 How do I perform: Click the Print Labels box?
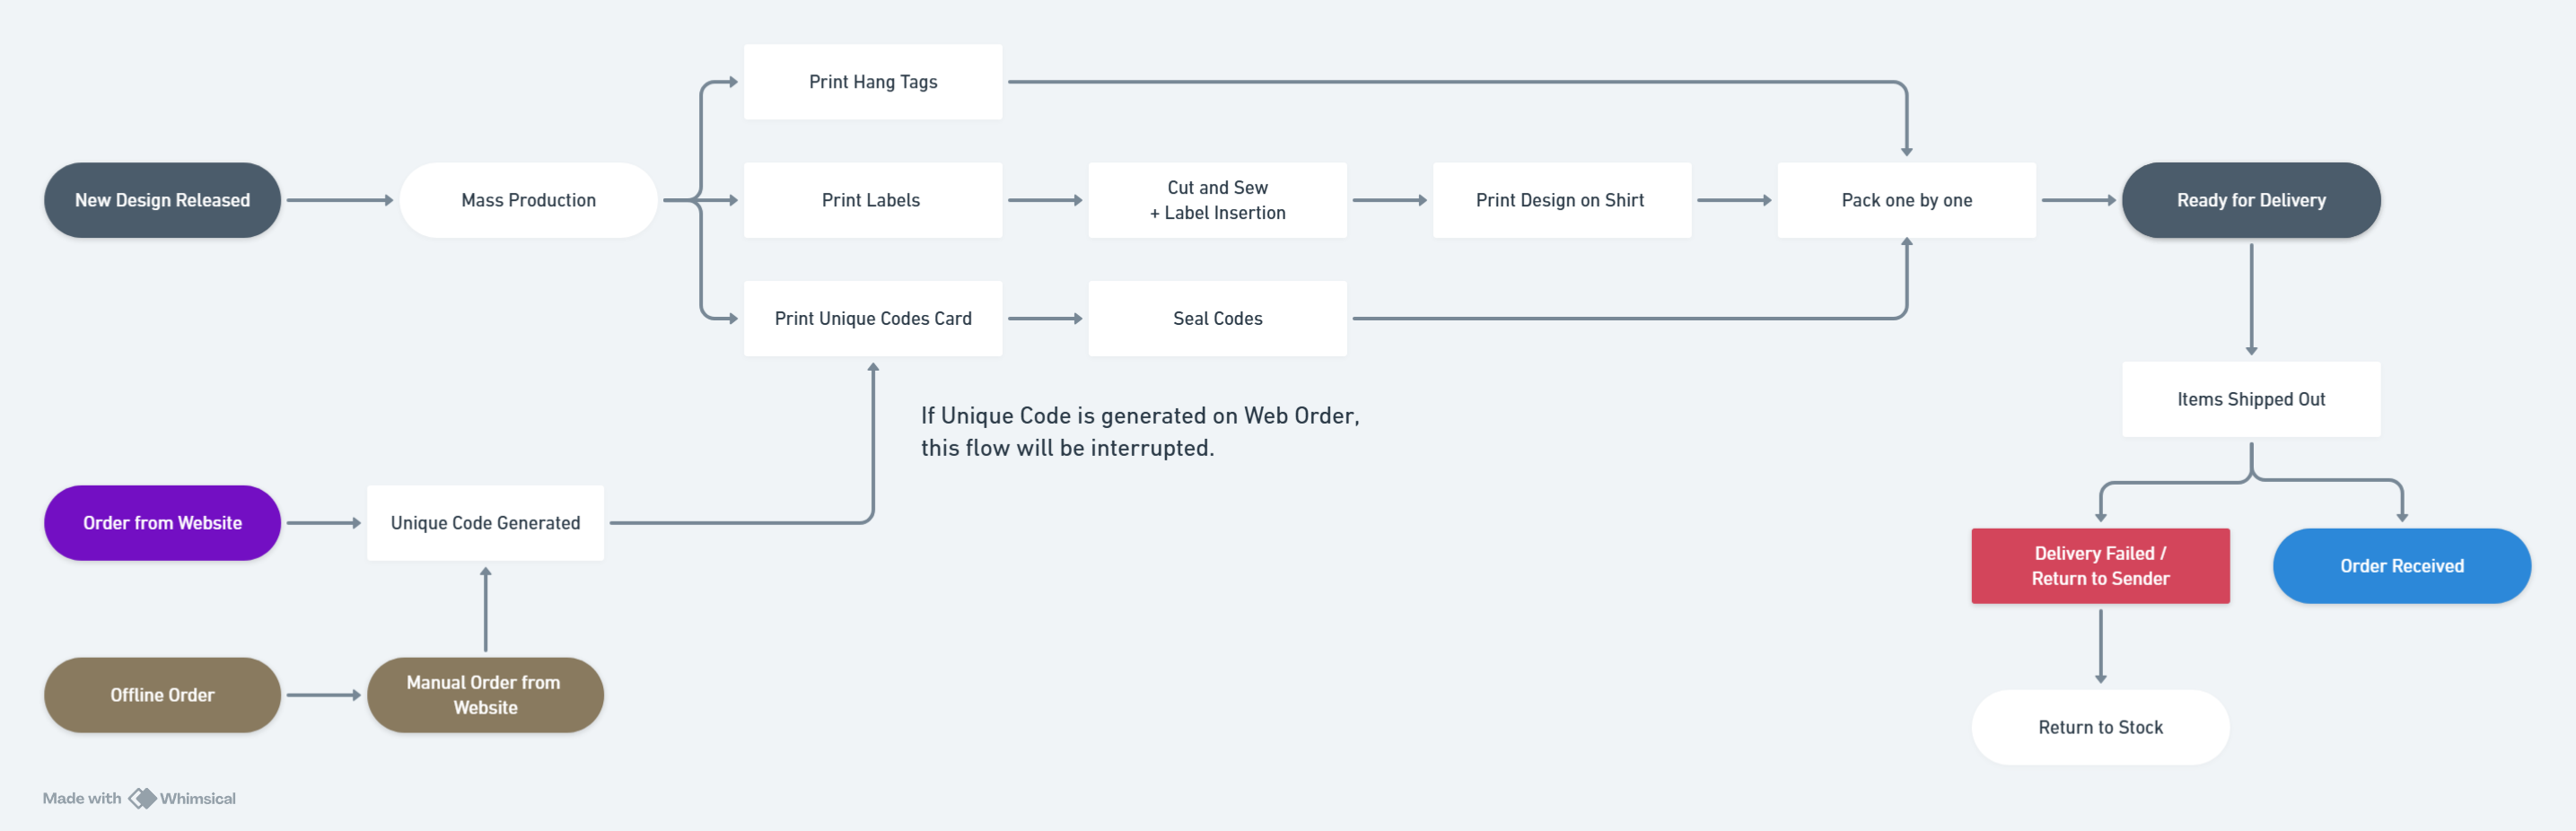point(873,200)
